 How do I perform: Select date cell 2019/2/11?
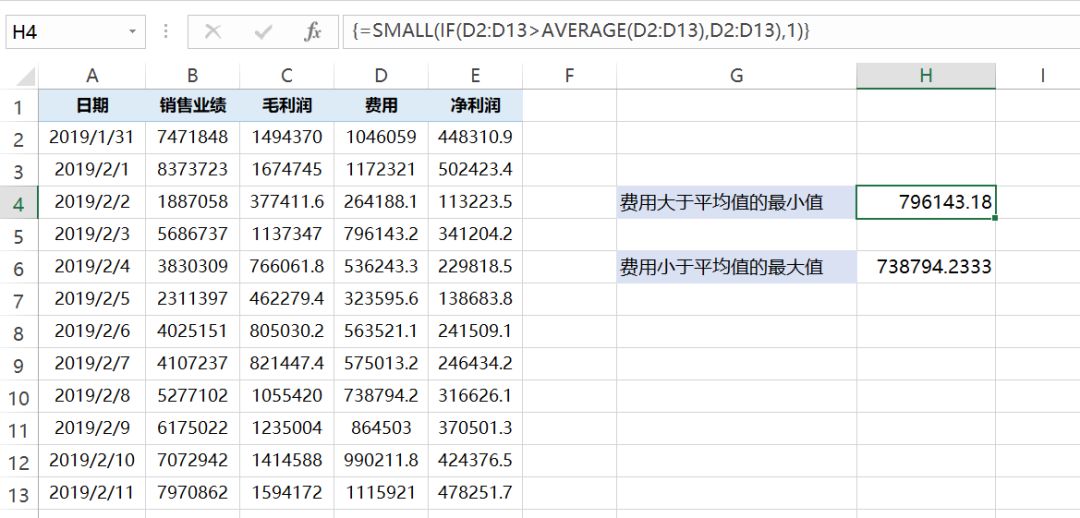(x=92, y=493)
